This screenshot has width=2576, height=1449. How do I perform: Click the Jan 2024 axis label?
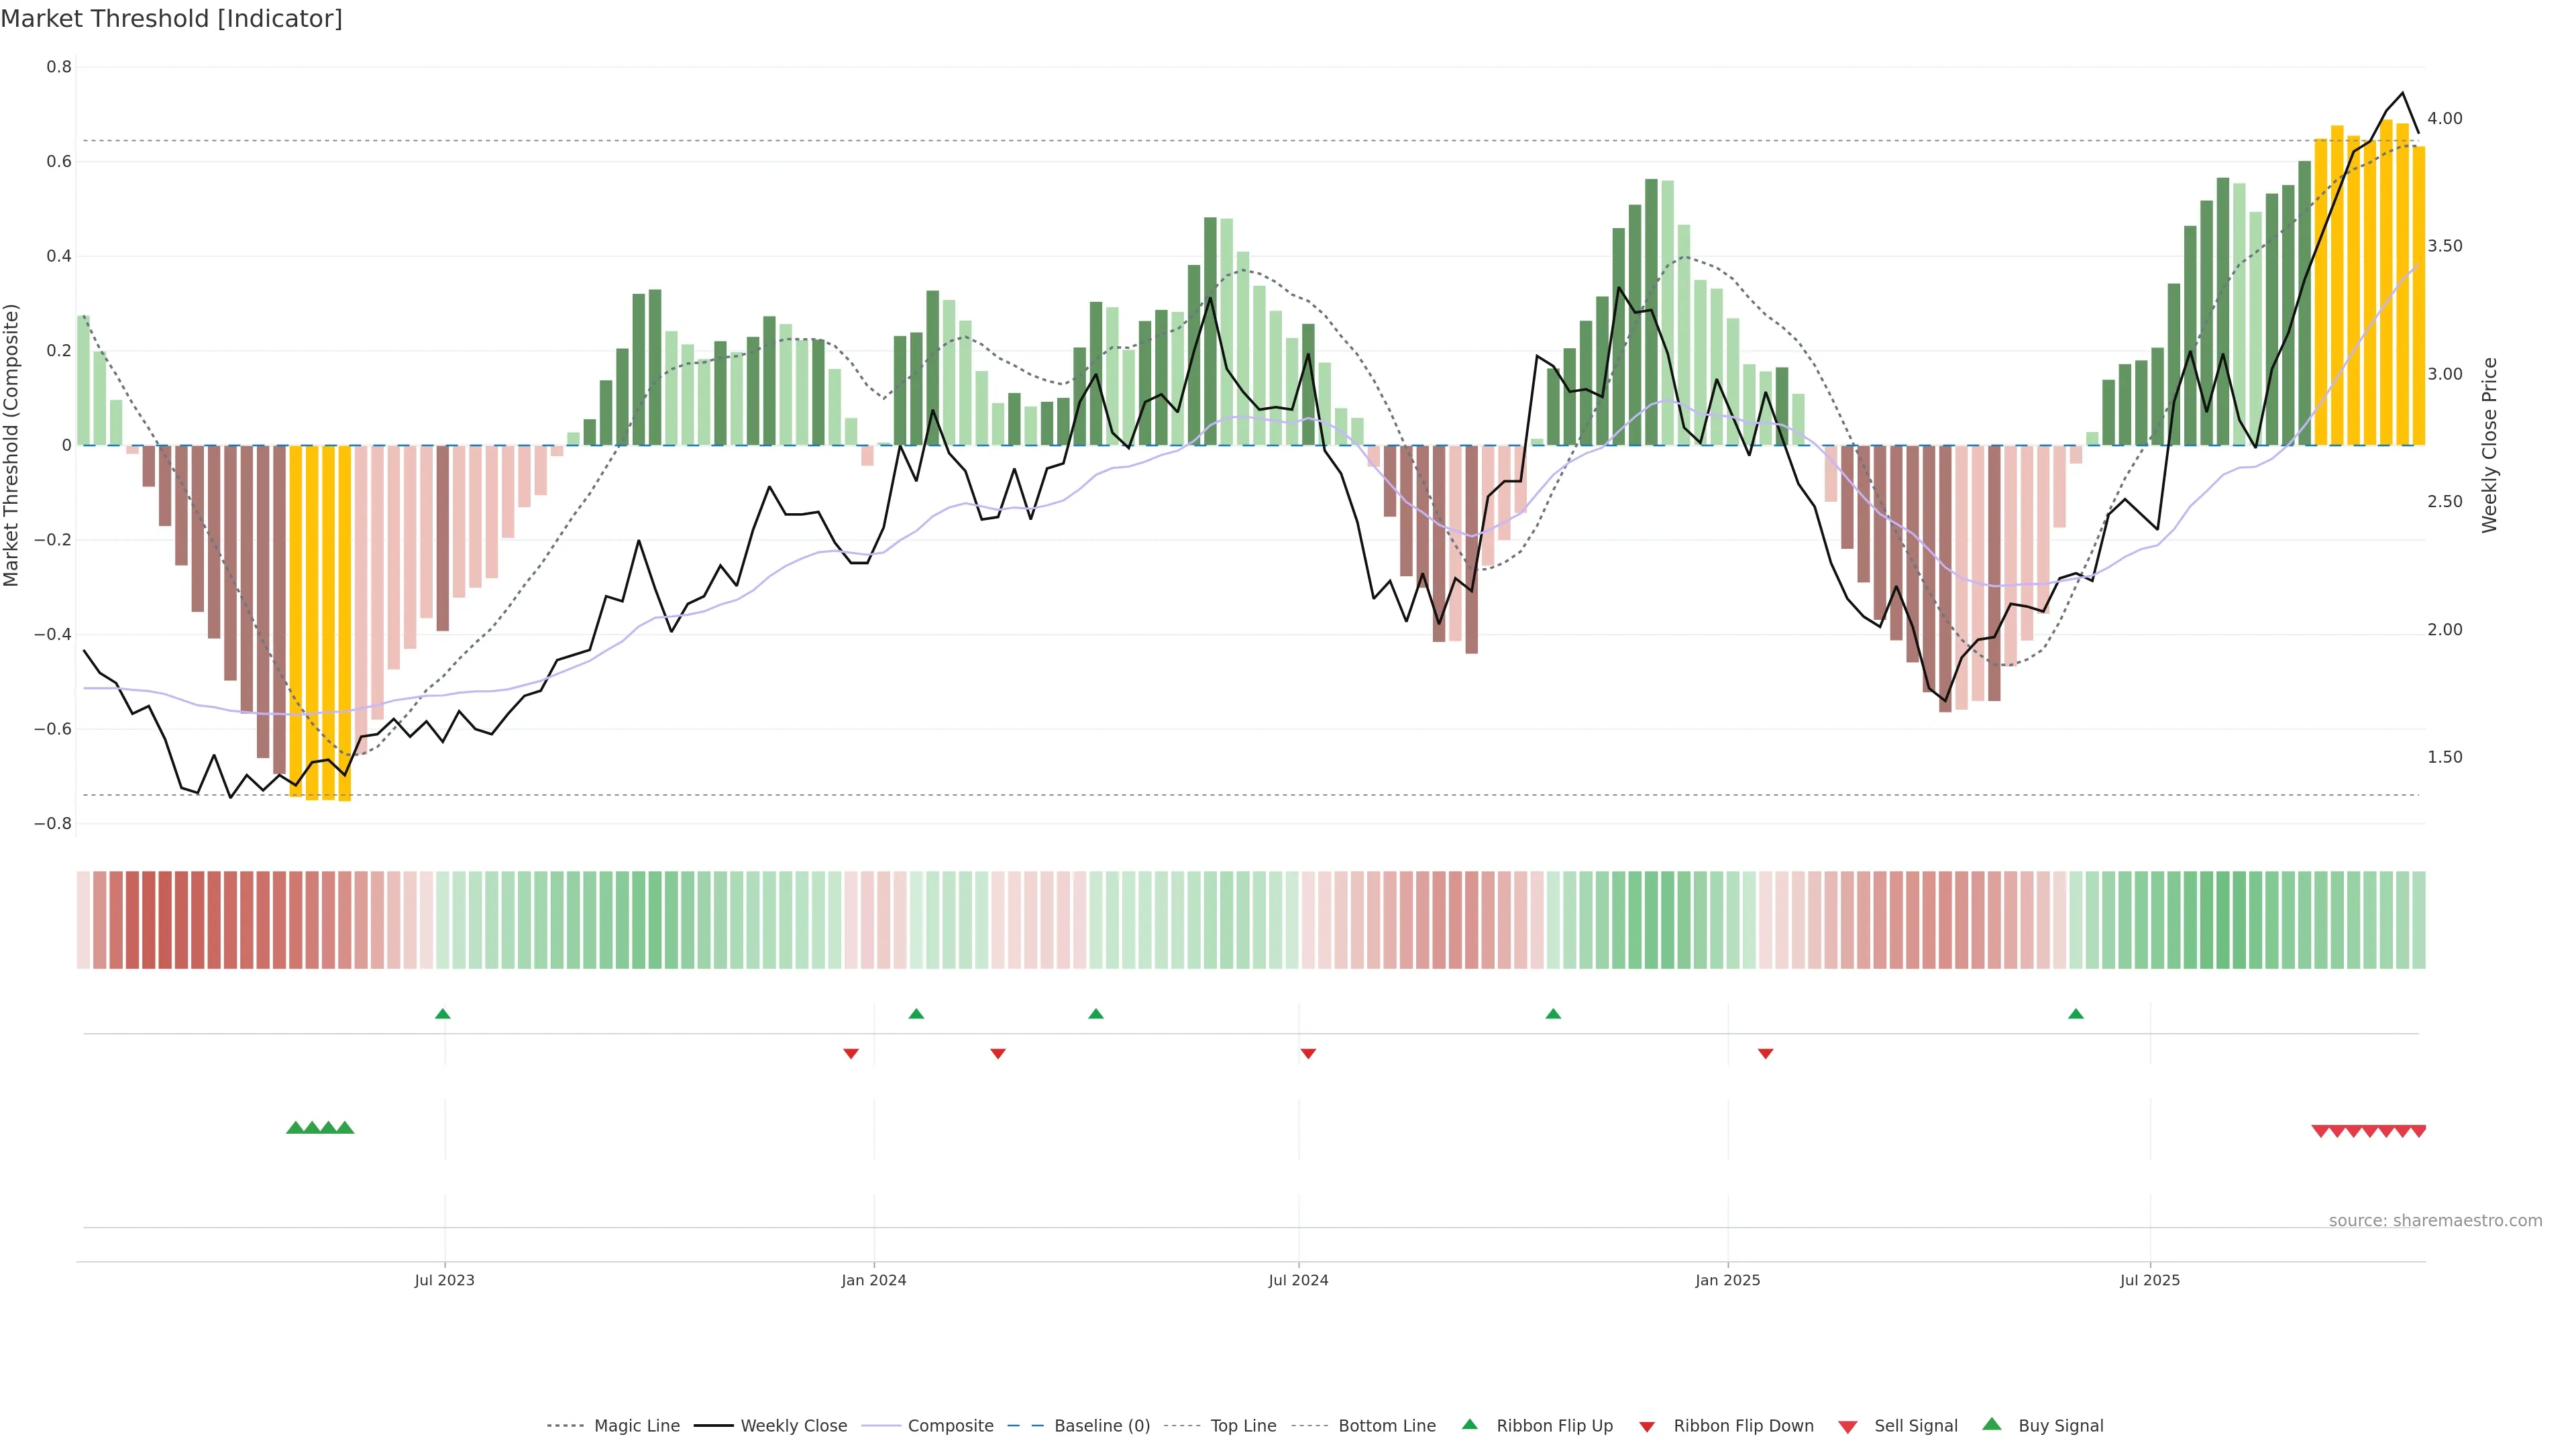873,1280
